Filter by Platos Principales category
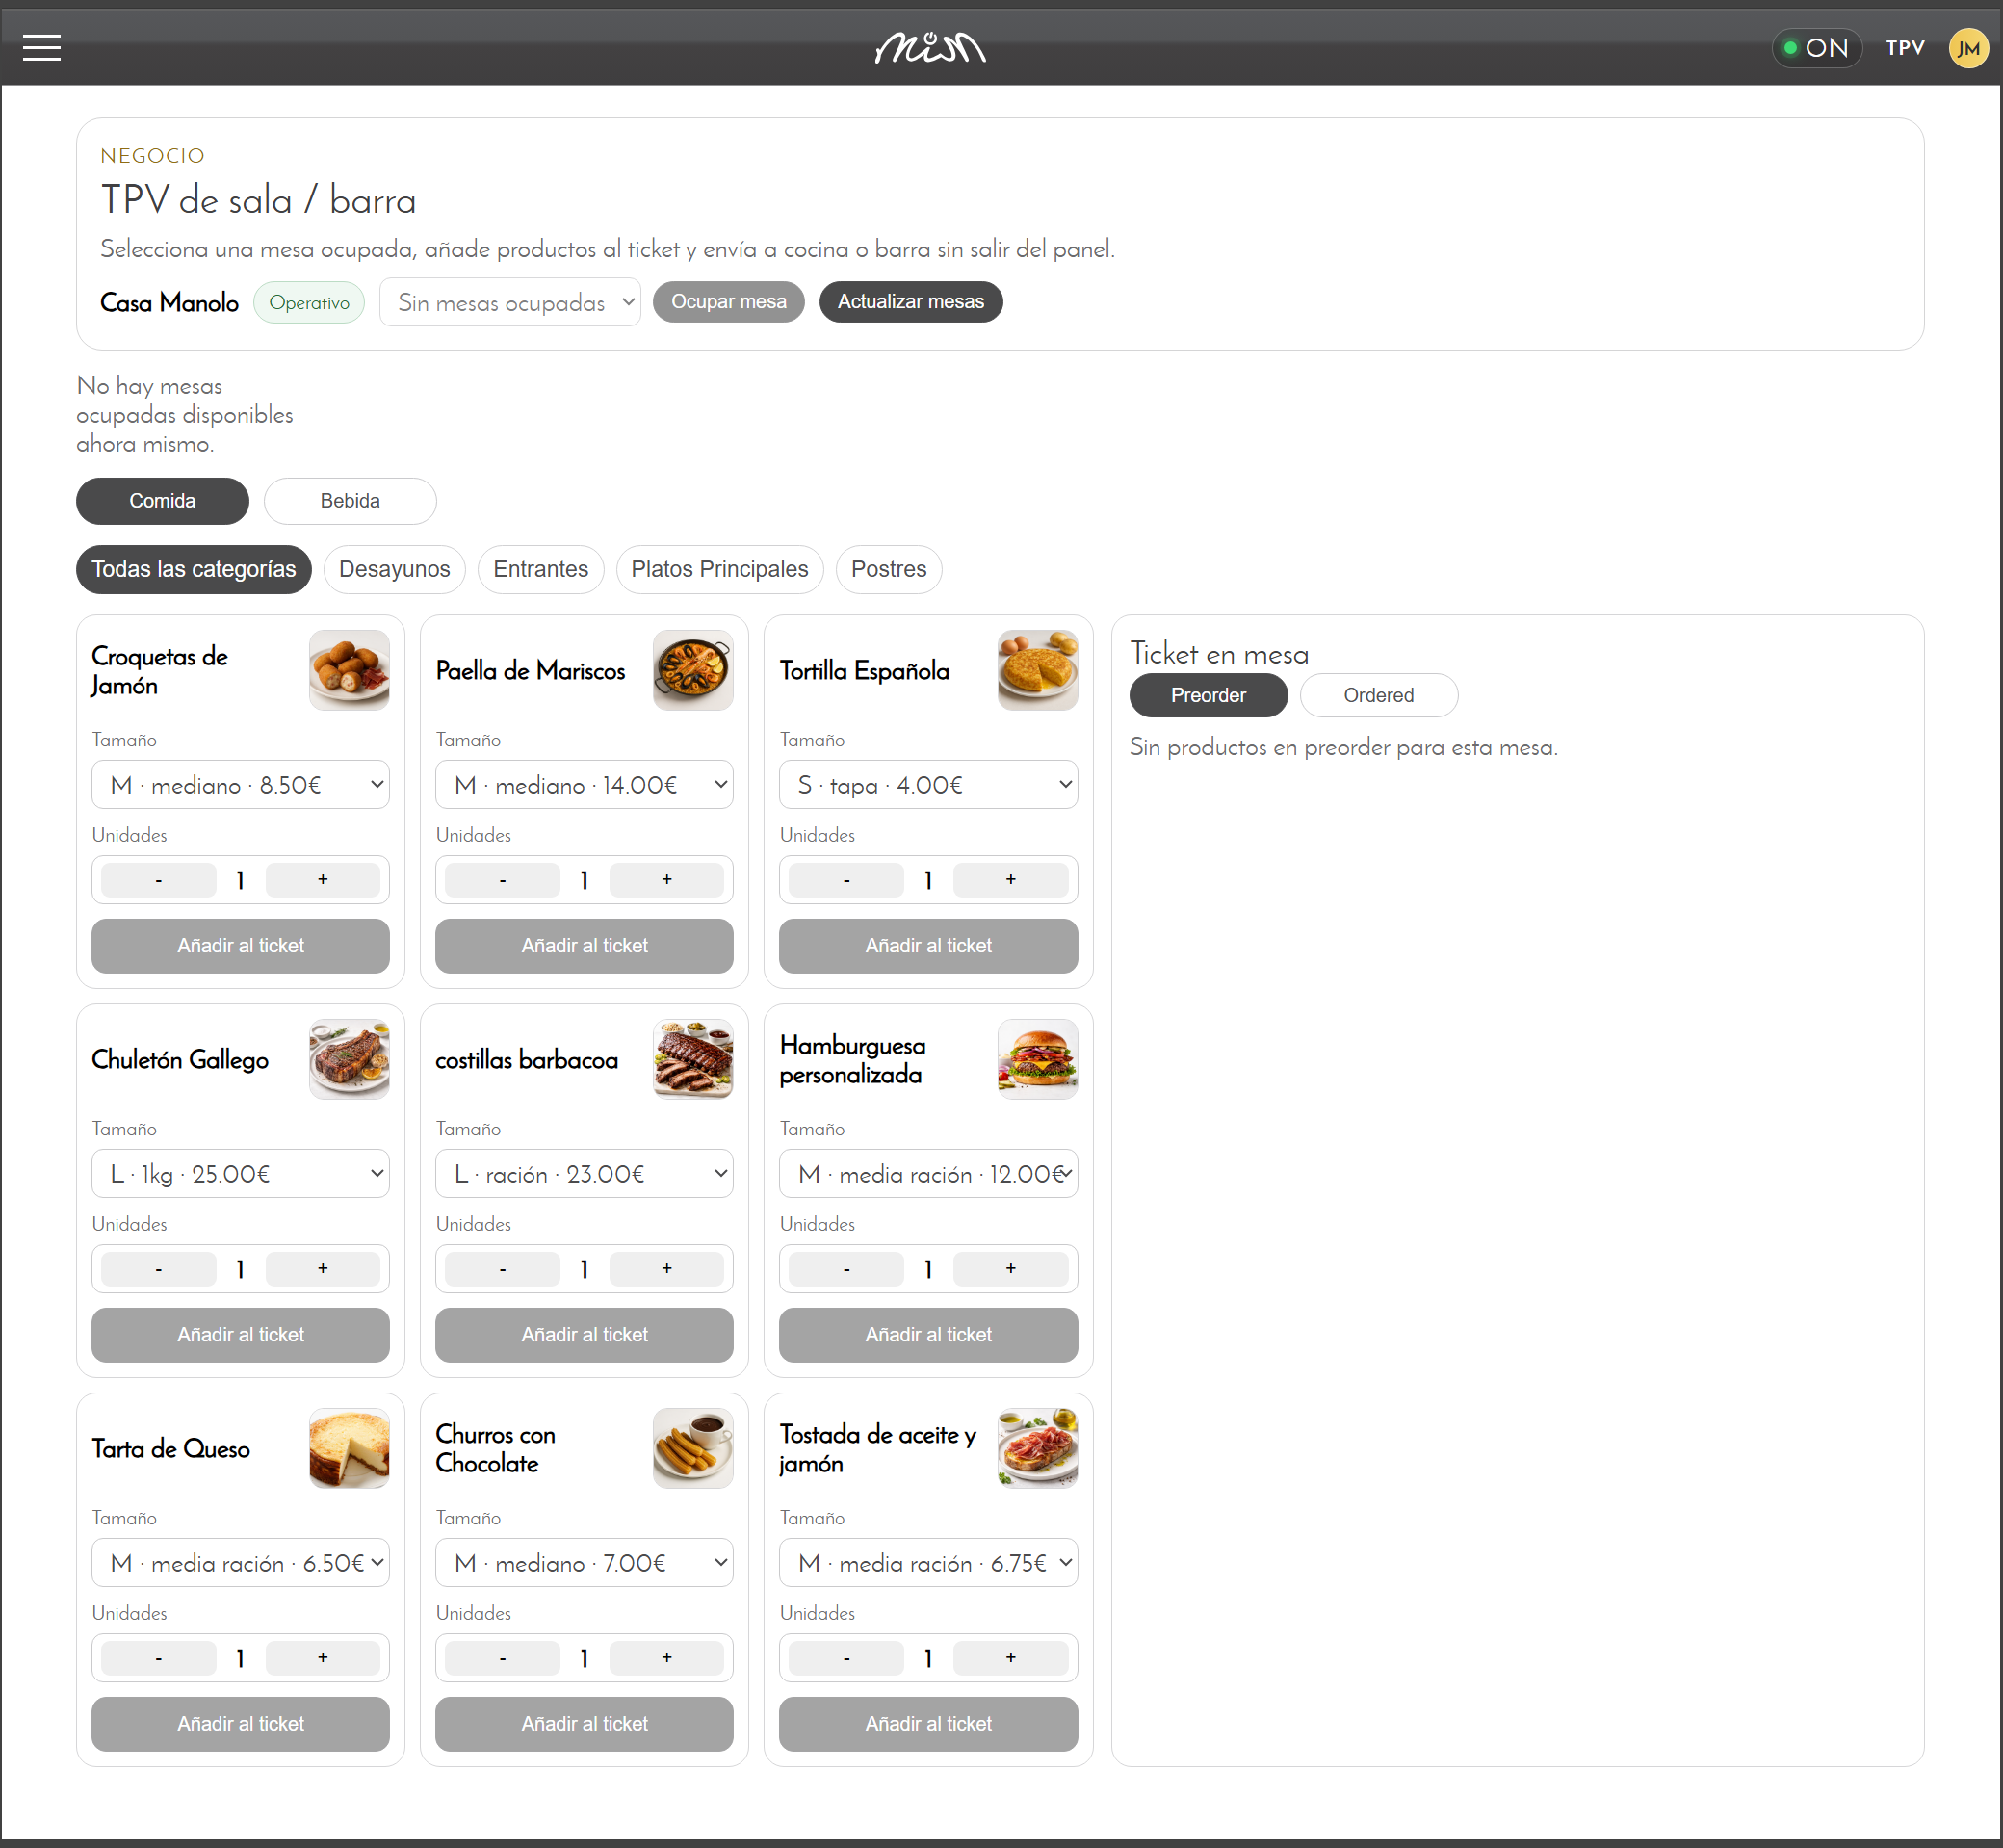The image size is (2003, 1848). tap(719, 569)
